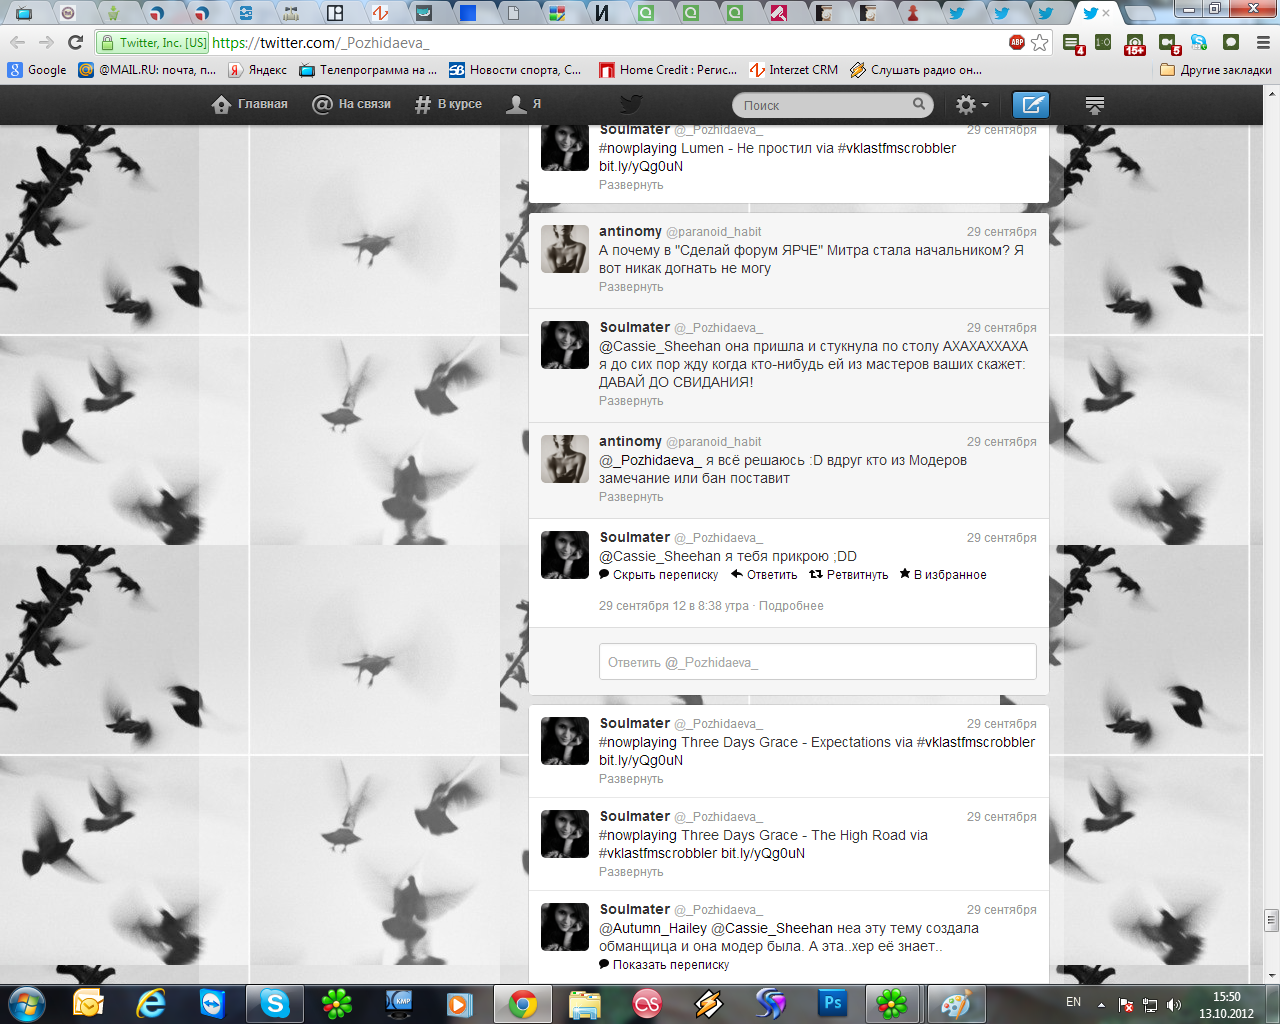Go forward with browser forward arrow
Screen dimensions: 1280x1024
tap(46, 42)
